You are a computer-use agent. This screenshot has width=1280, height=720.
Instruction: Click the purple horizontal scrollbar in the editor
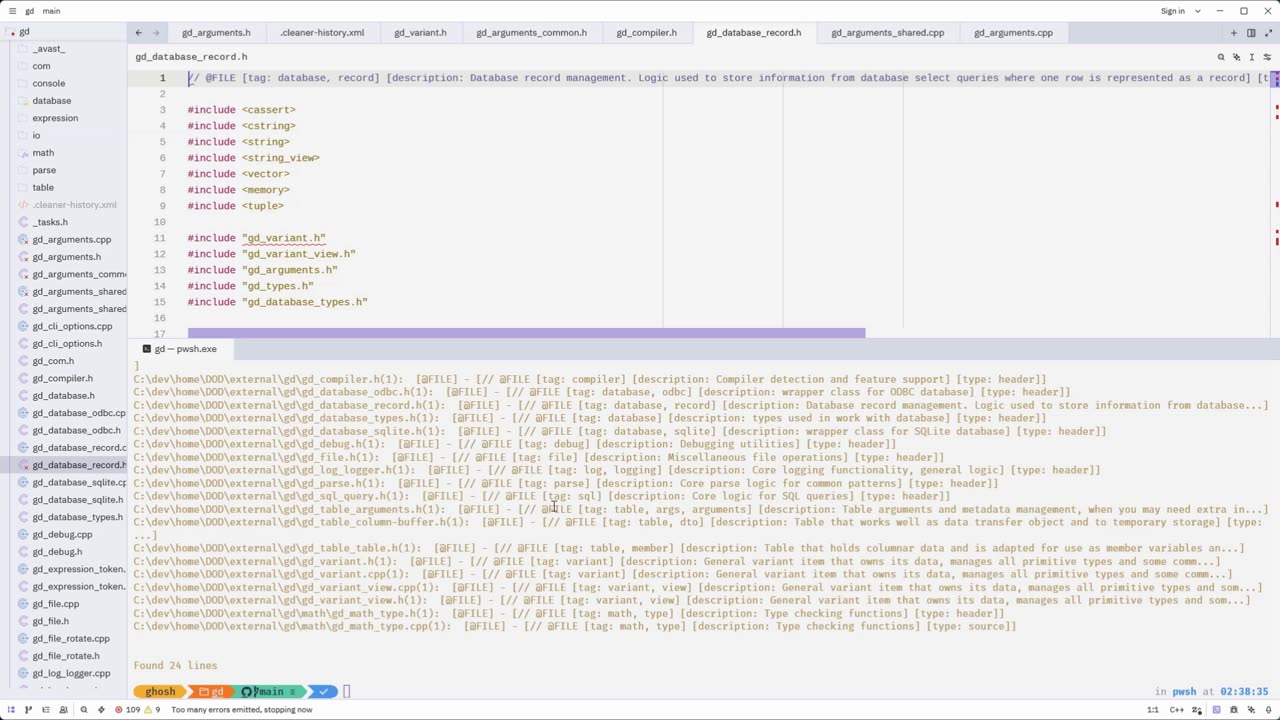click(x=526, y=333)
